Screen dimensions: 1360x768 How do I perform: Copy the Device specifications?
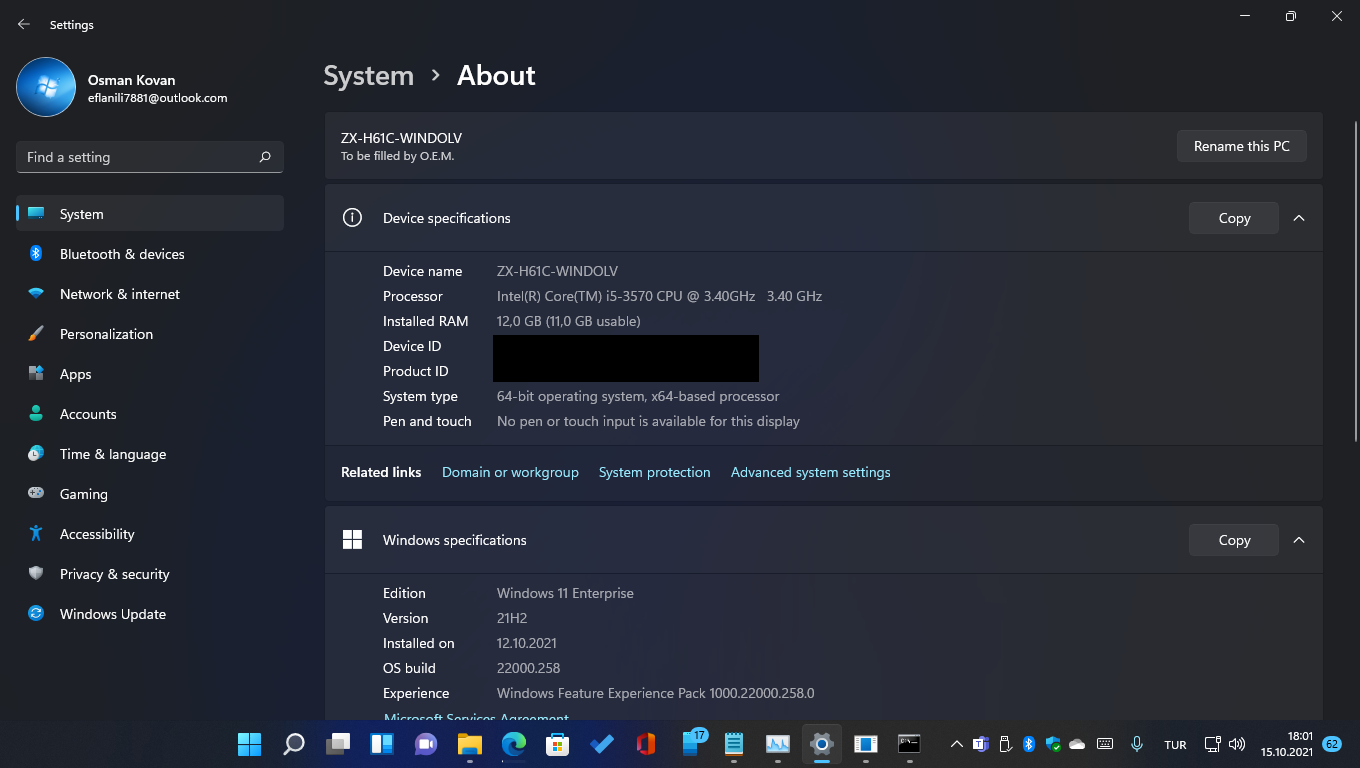1234,218
